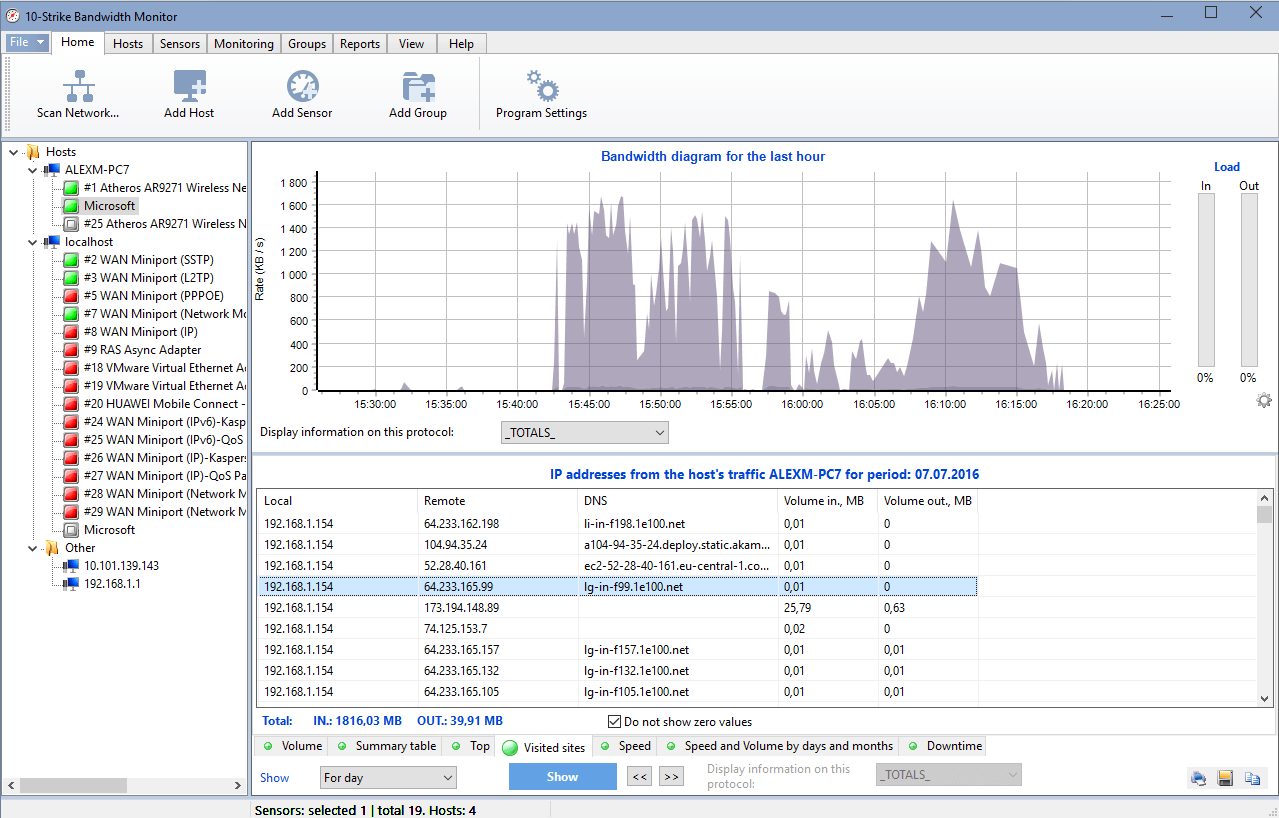Click the save floppy disk icon

point(1225,778)
